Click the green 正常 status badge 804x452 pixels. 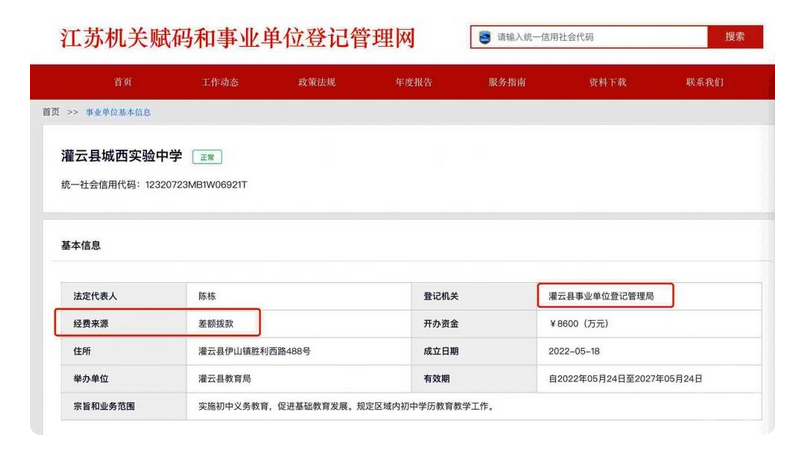207,157
